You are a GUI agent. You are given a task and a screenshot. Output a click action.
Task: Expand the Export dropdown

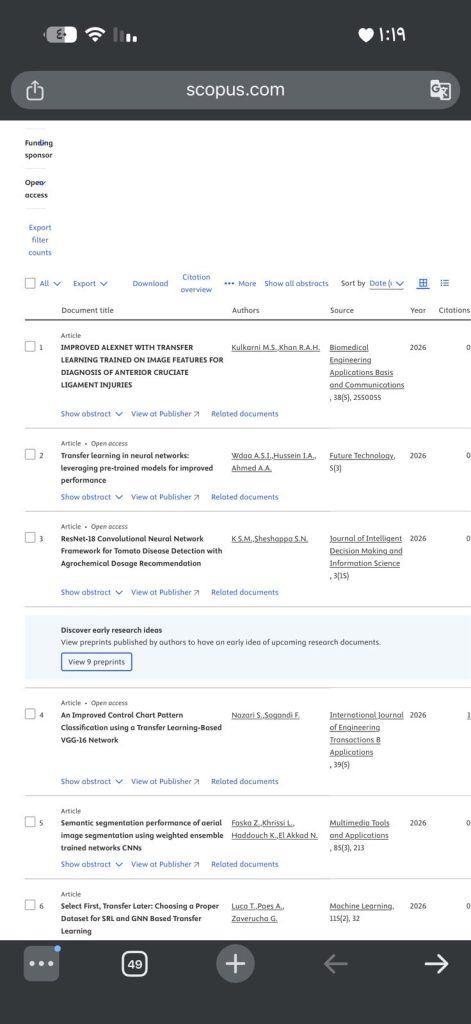pyautogui.click(x=90, y=283)
